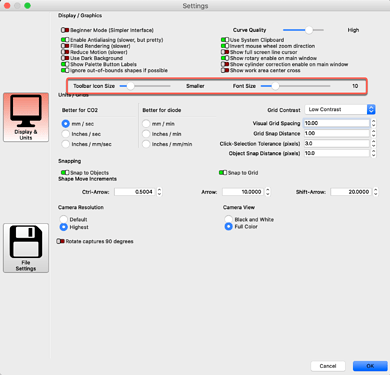The width and height of the screenshot is (390, 375).
Task: Adjust the Font Size slider
Action: coord(295,86)
